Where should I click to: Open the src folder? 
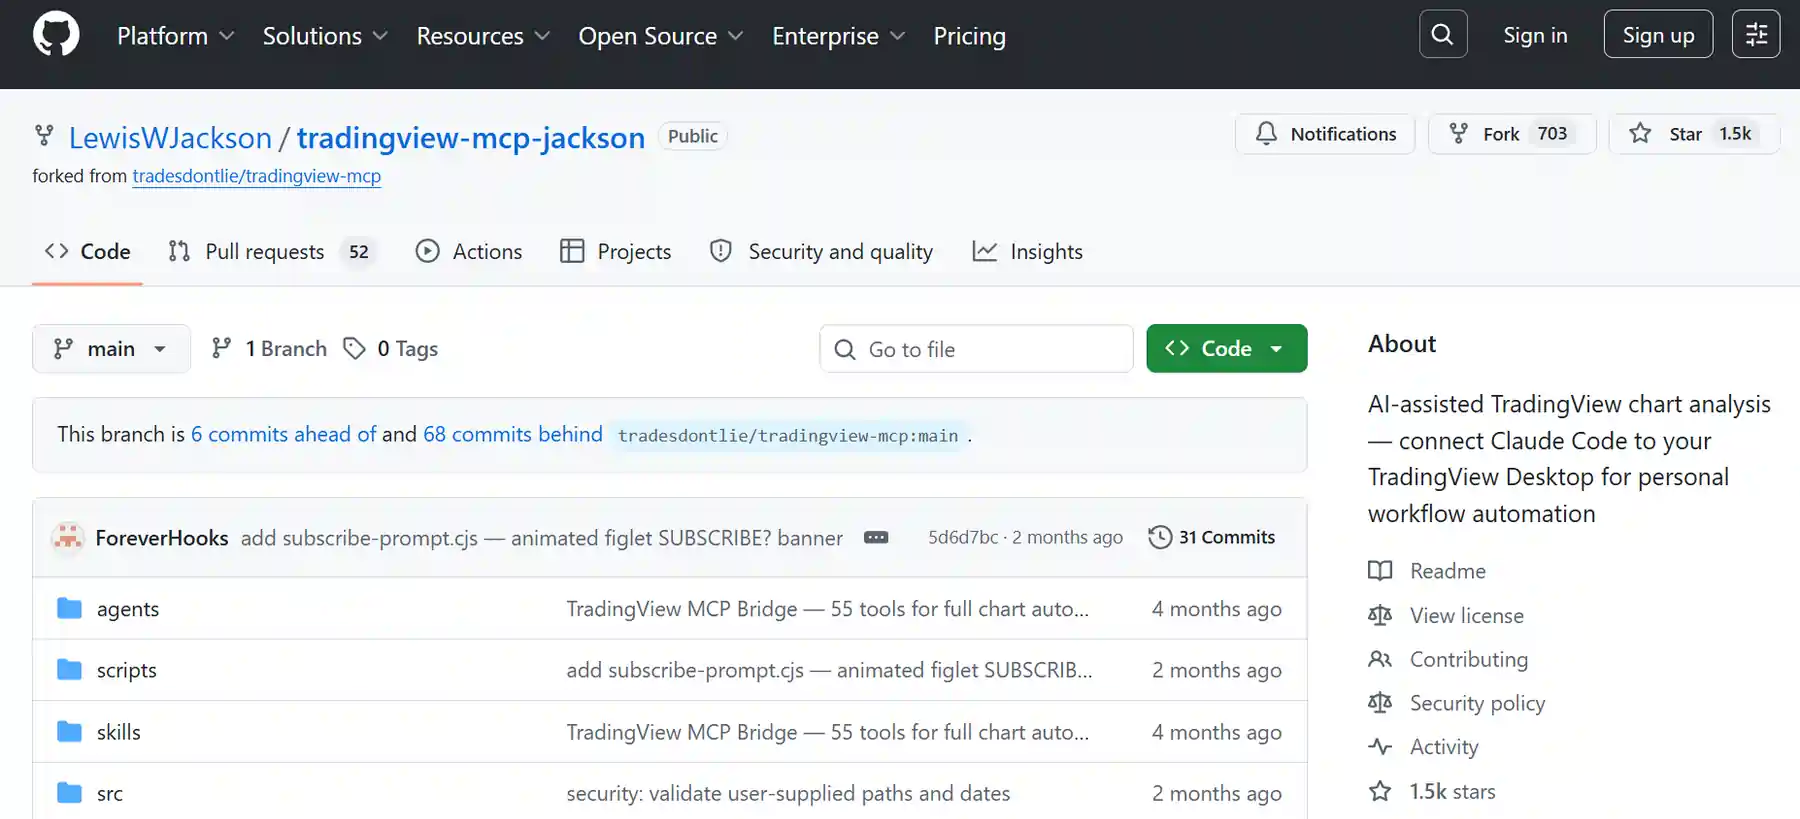click(x=110, y=793)
